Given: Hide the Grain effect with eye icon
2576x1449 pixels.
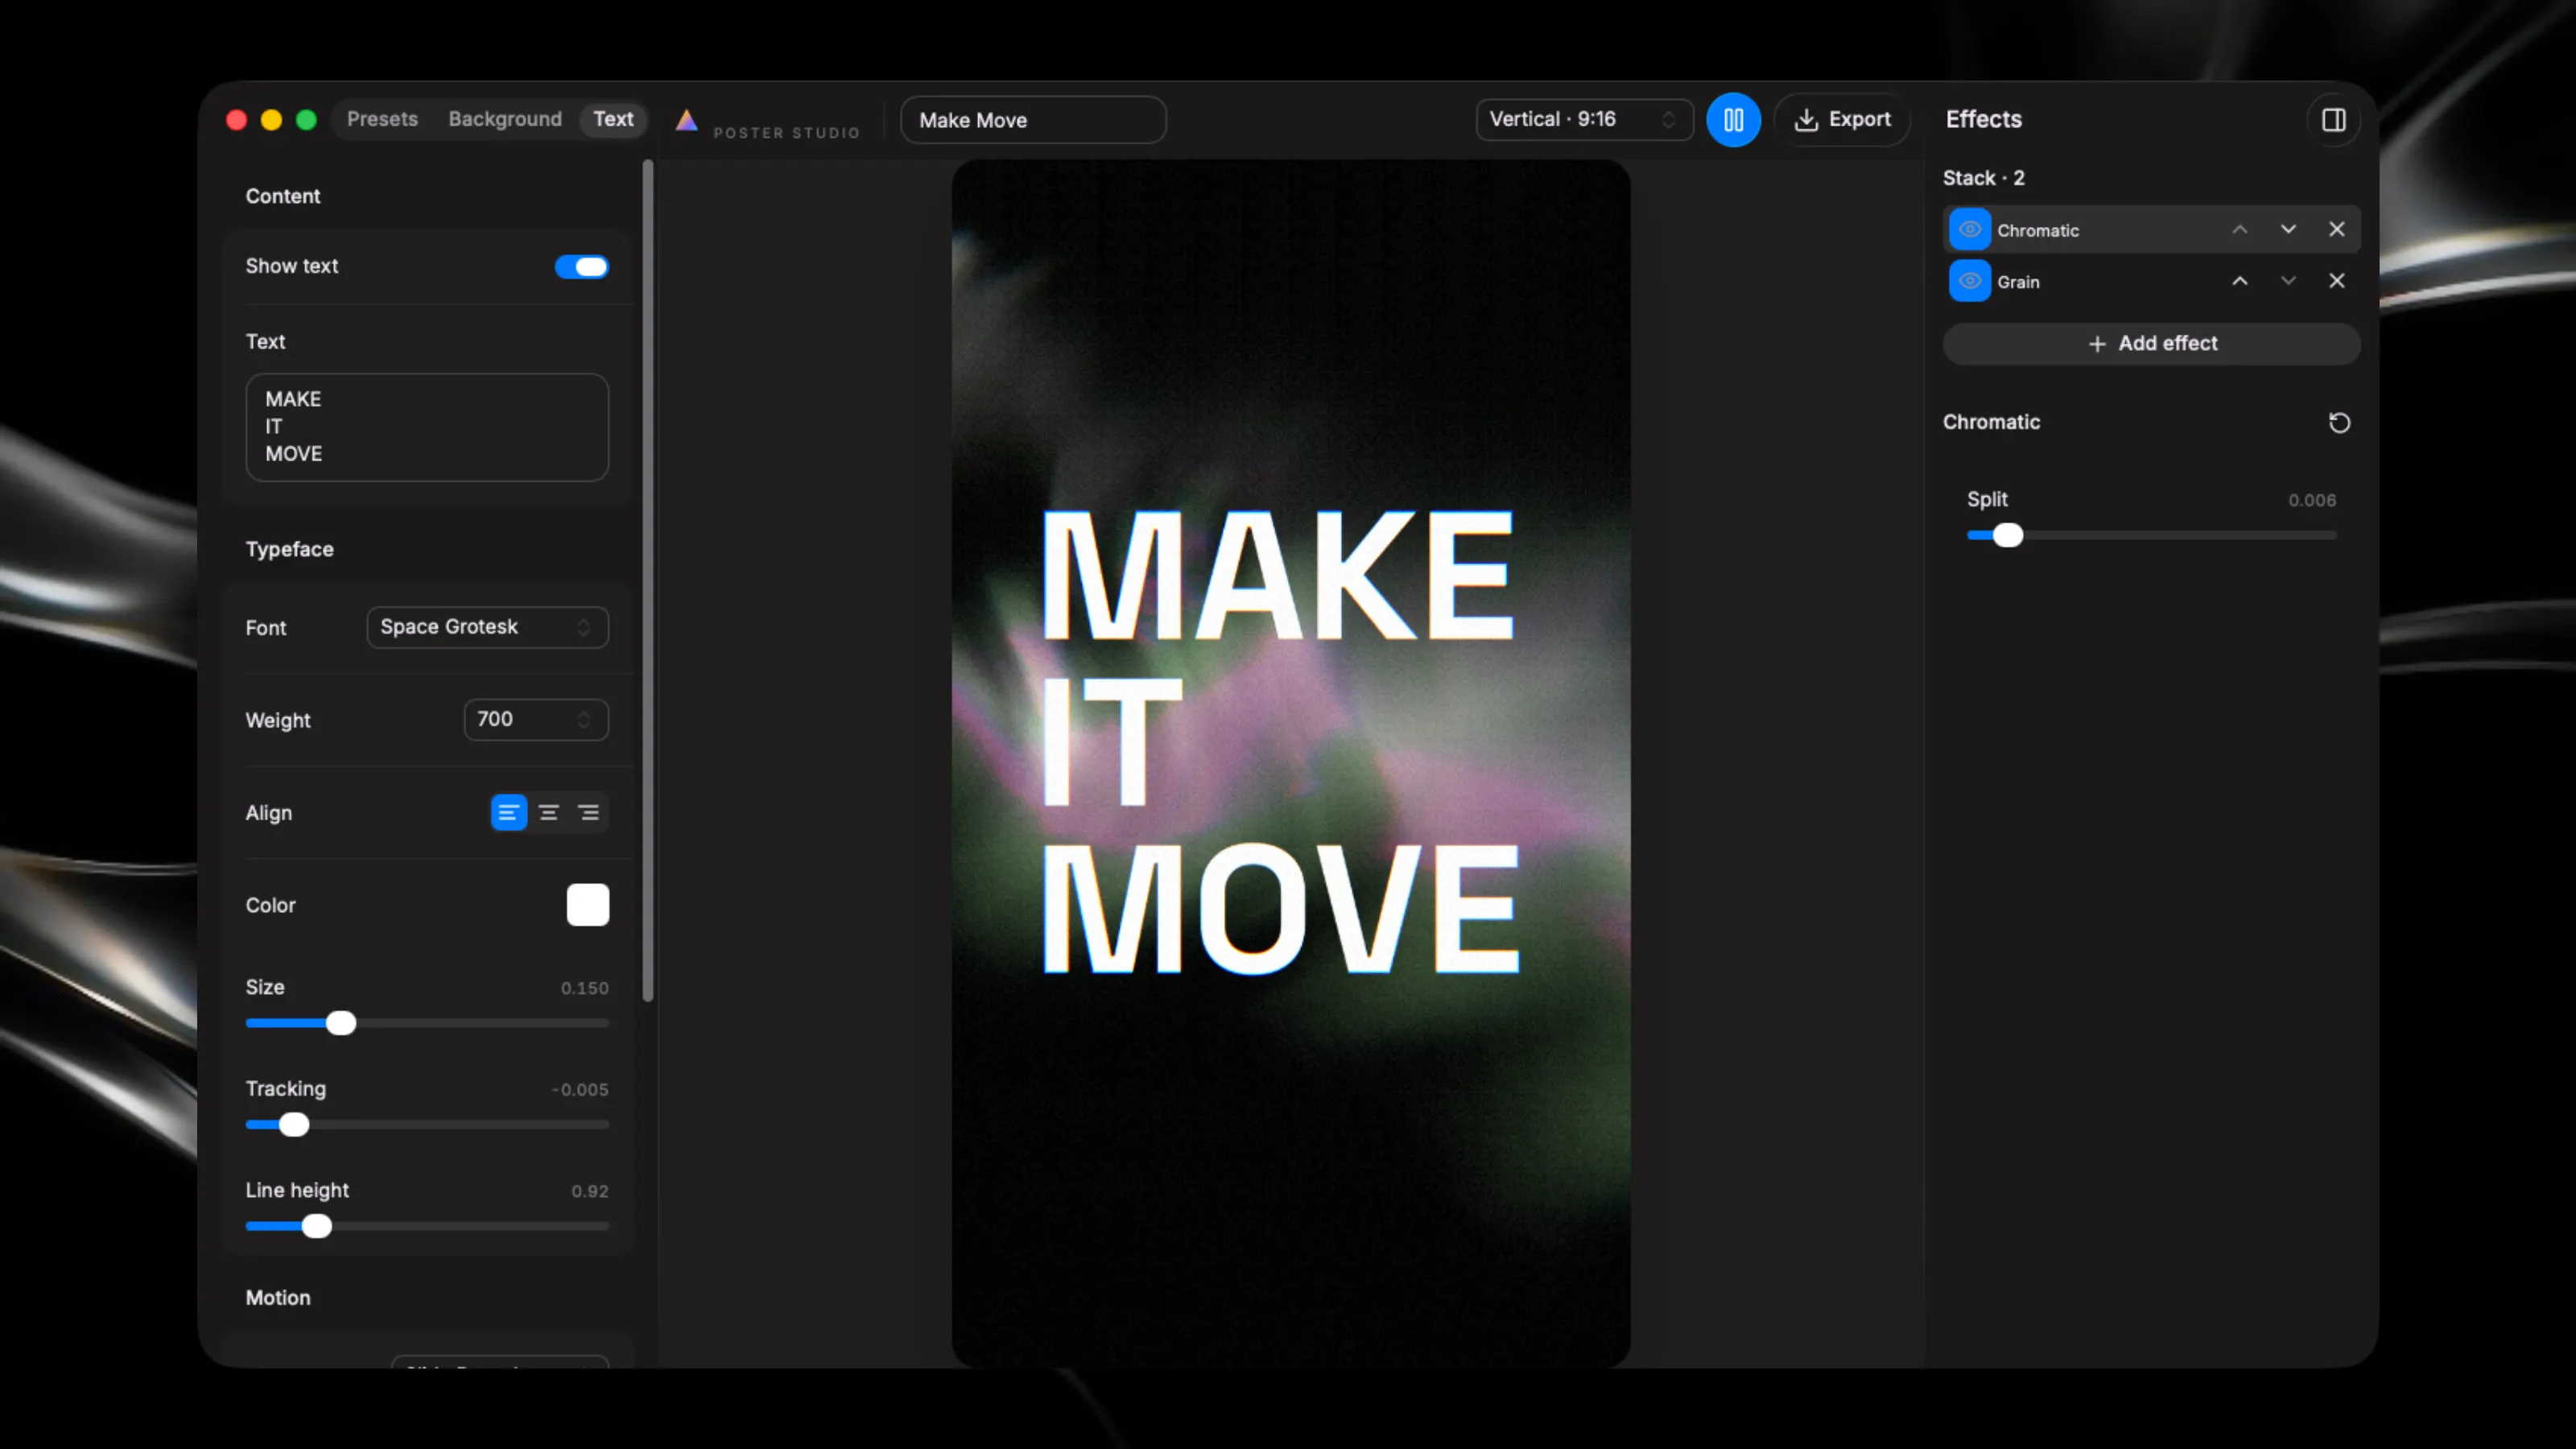Looking at the screenshot, I should [1969, 281].
